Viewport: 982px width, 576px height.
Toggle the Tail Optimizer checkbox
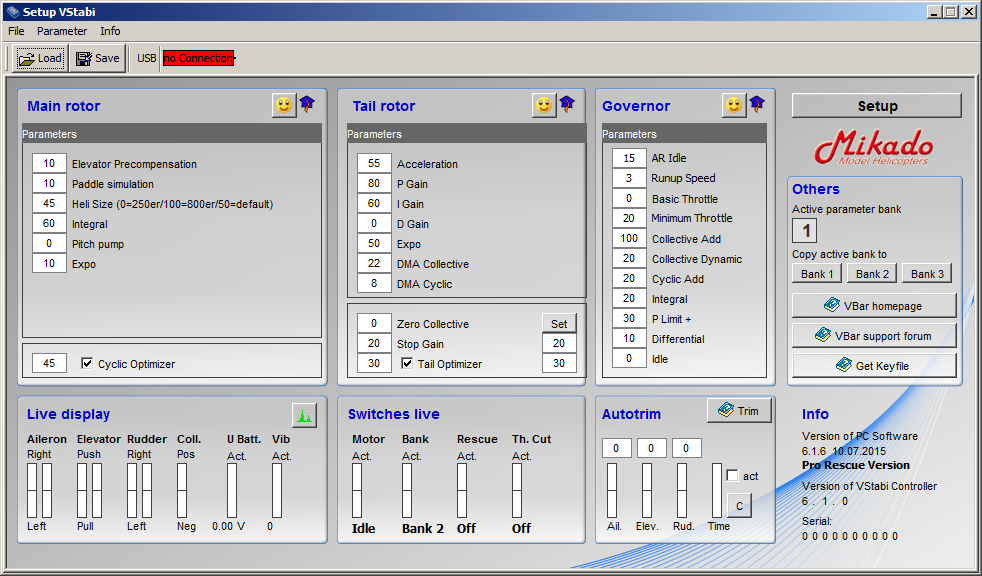[407, 363]
